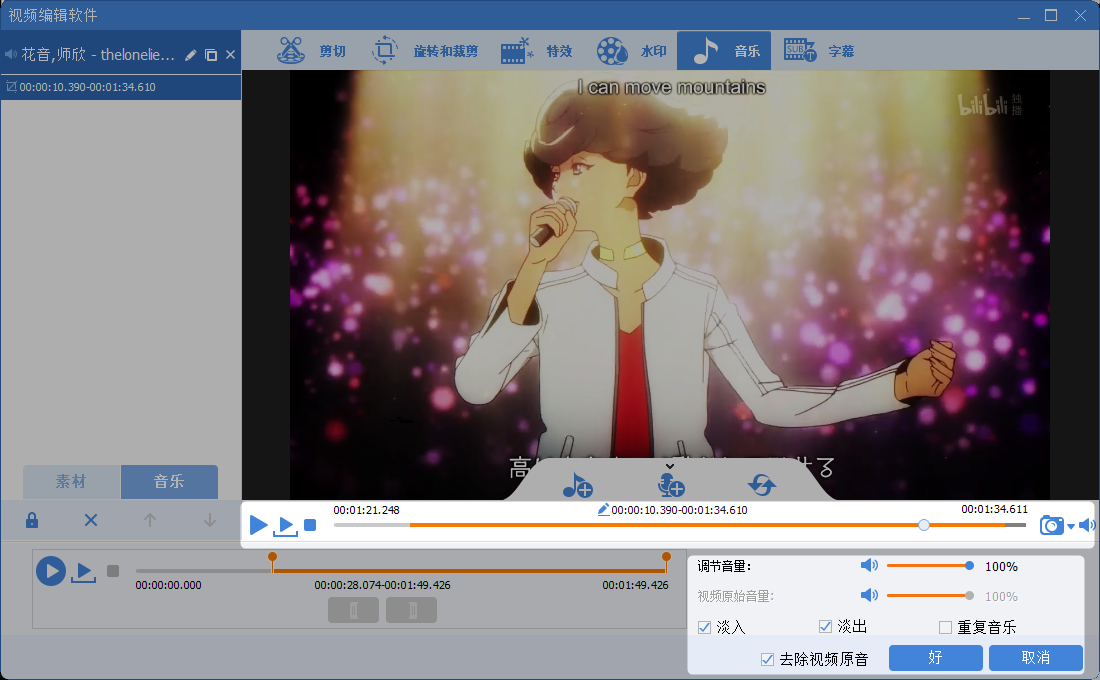Select the clip 00:00:10.390-00:01:34.610 row
1100x680 pixels.
click(121, 87)
